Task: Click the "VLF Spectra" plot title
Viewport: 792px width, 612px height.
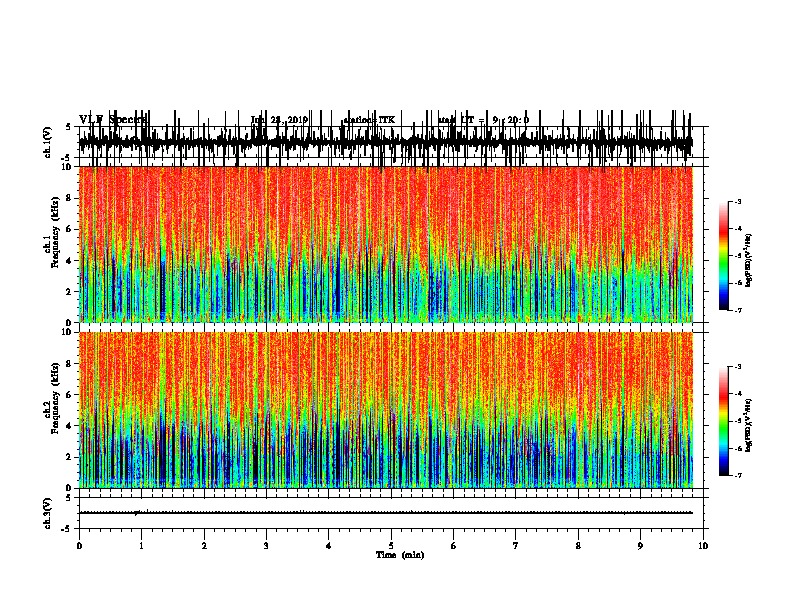Action: coord(114,119)
